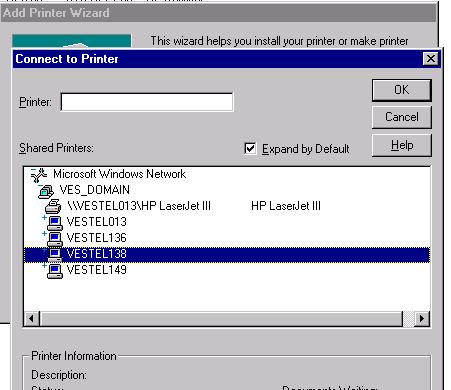This screenshot has height=390, width=451.
Task: Select the VESTEL136 tree row text
Action: (97, 238)
